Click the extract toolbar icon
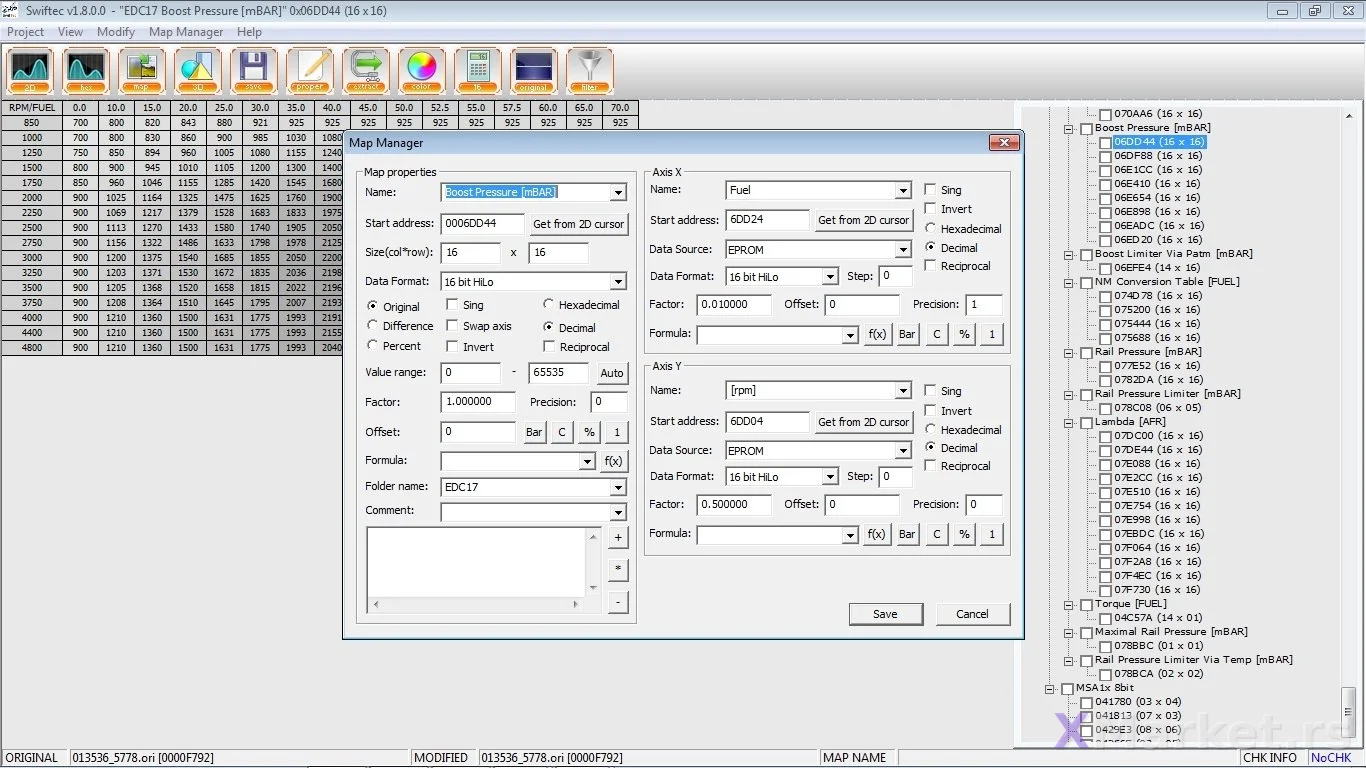The image size is (1366, 768). [x=366, y=71]
